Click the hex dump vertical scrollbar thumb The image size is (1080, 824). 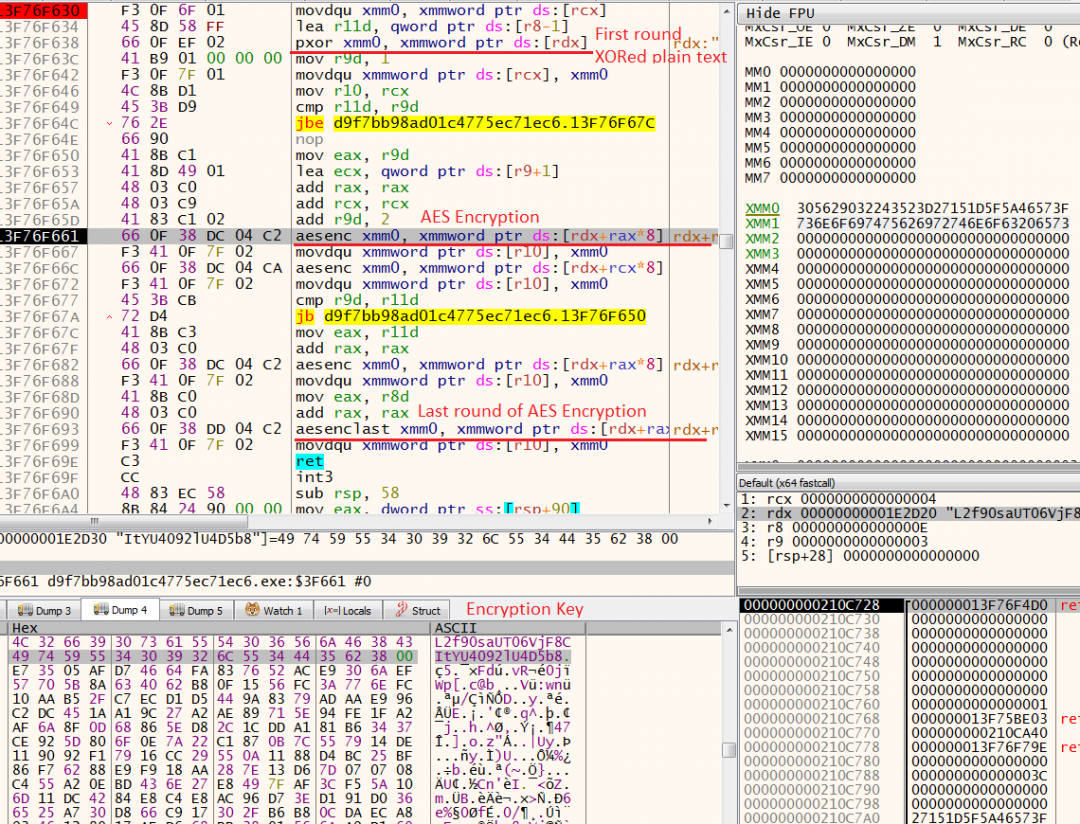(726, 749)
